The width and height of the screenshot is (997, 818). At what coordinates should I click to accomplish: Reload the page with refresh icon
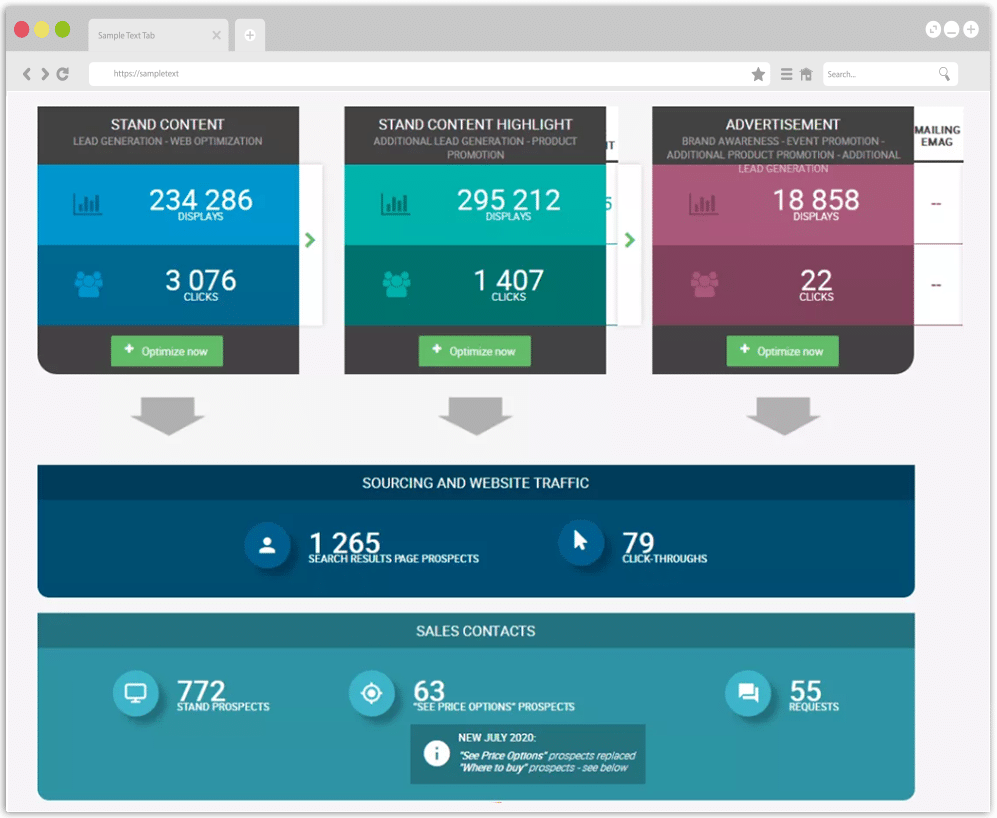63,74
